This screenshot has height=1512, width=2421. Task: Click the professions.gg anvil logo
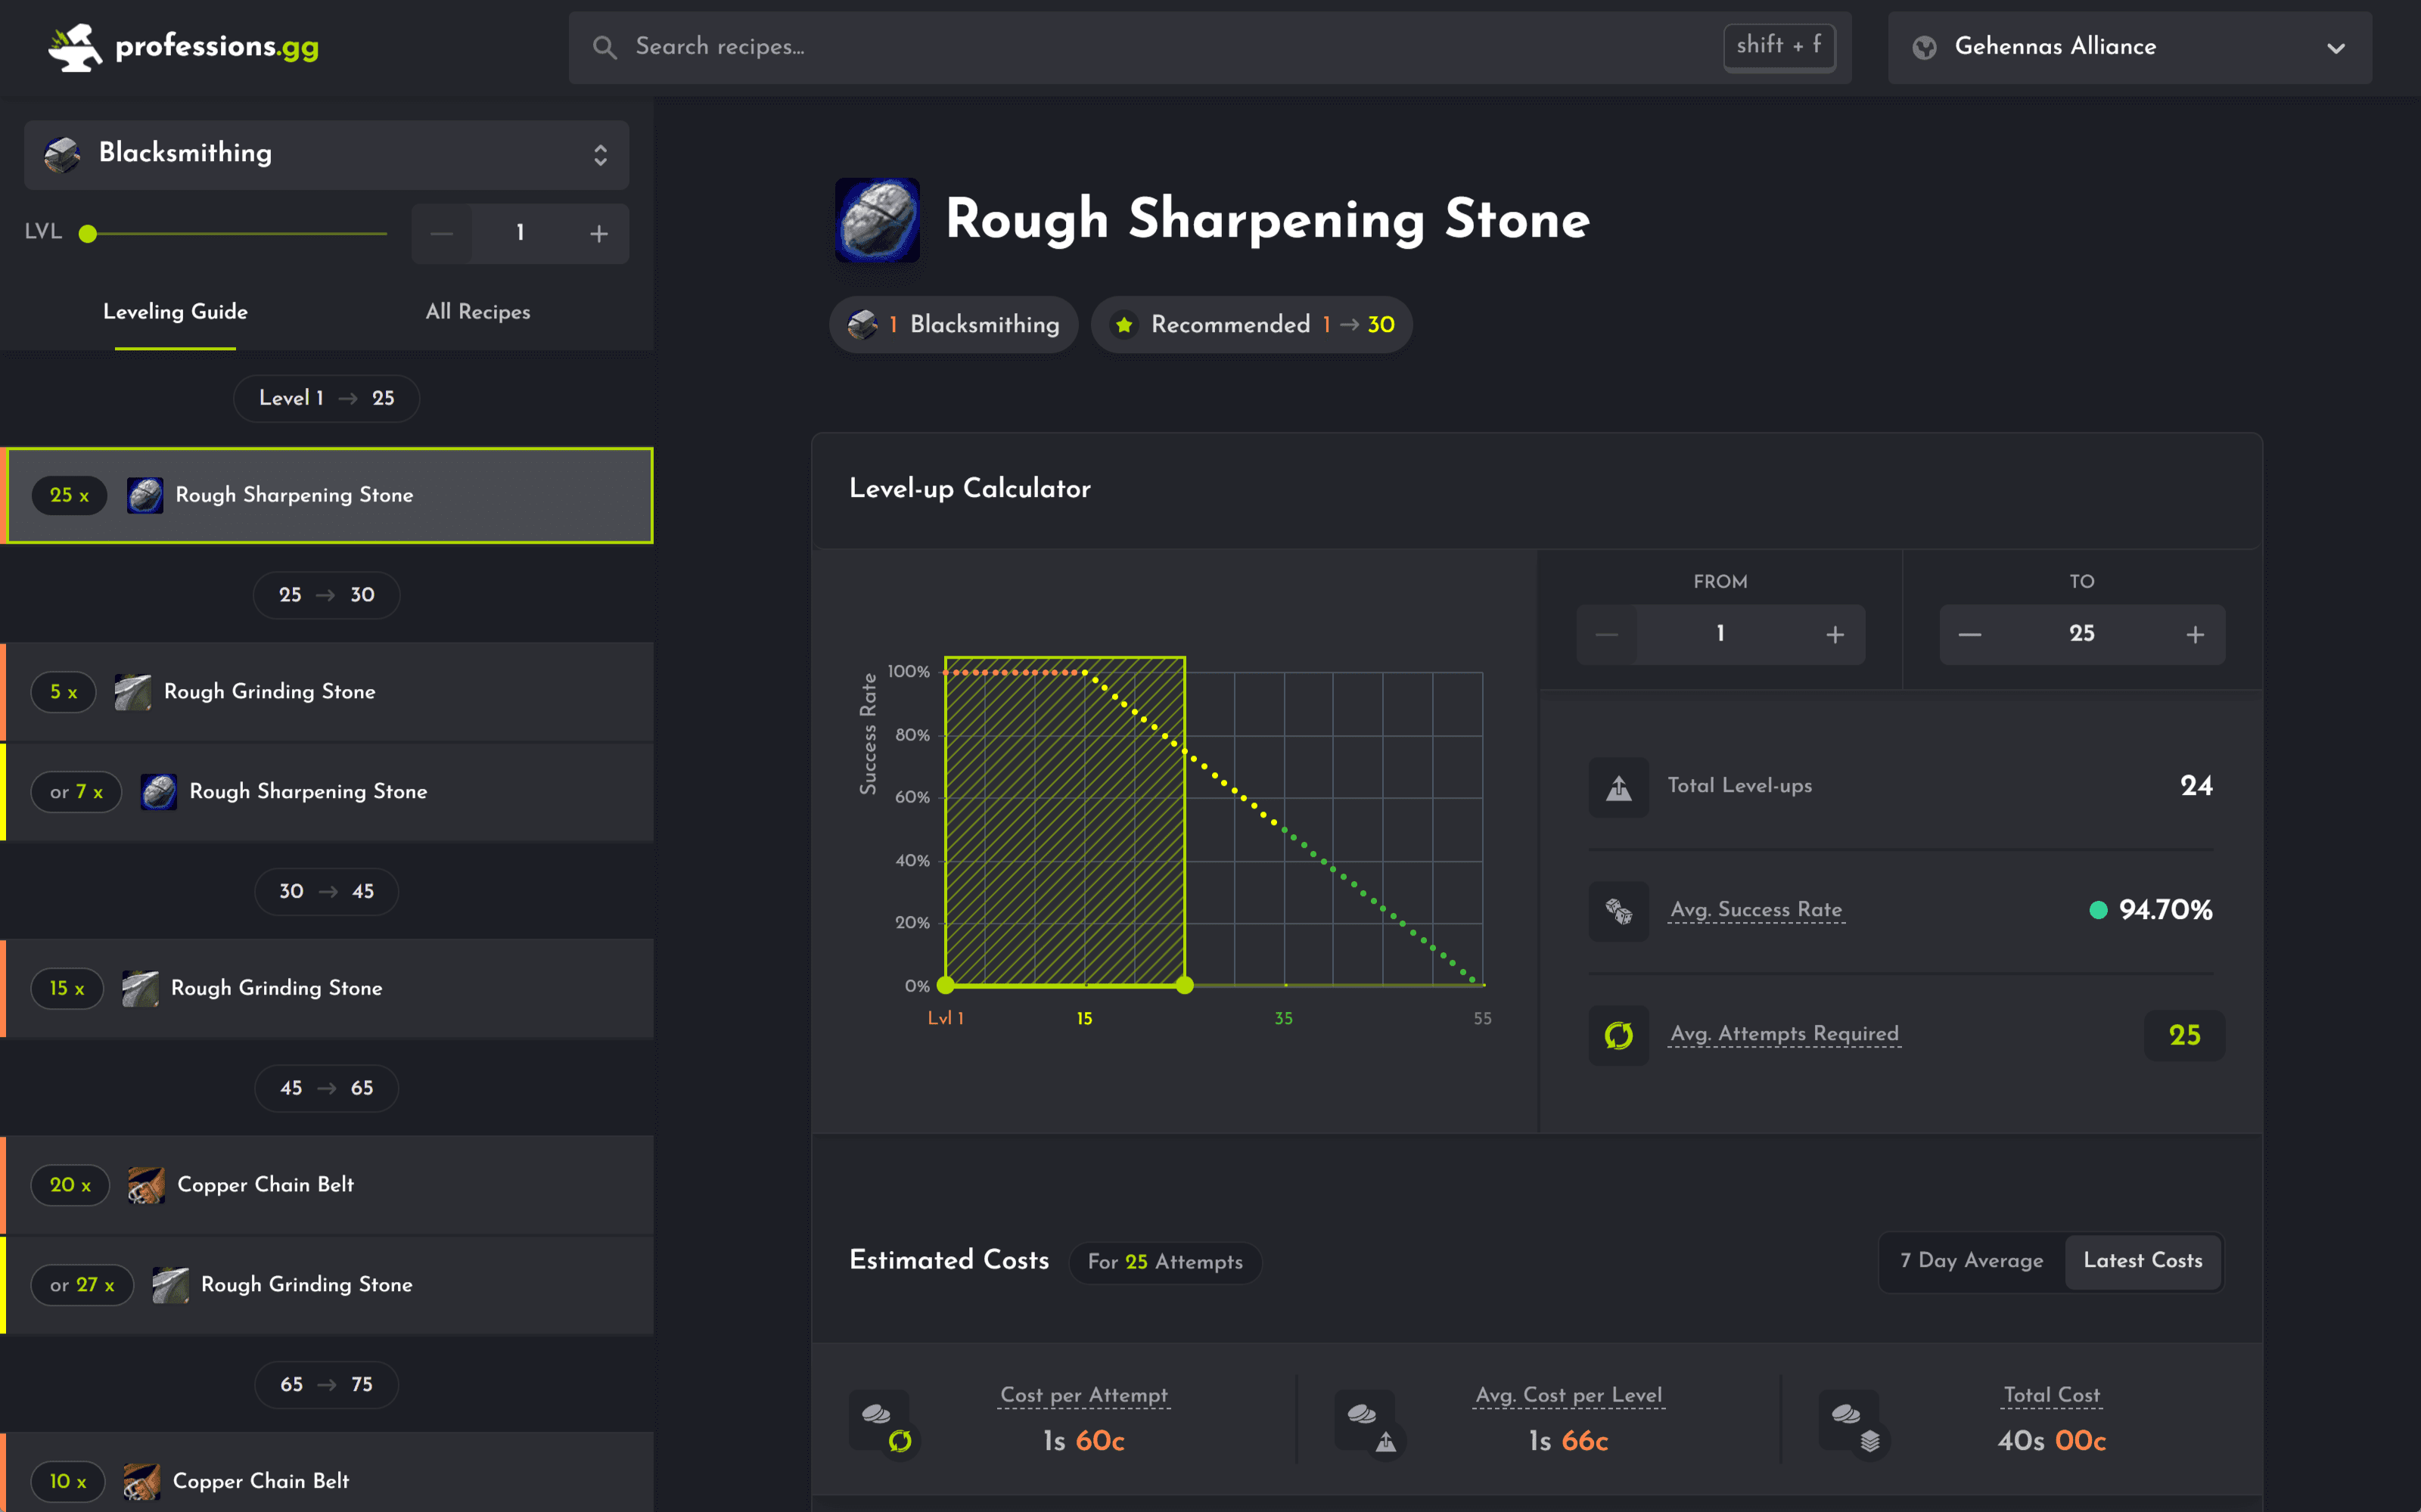76,47
